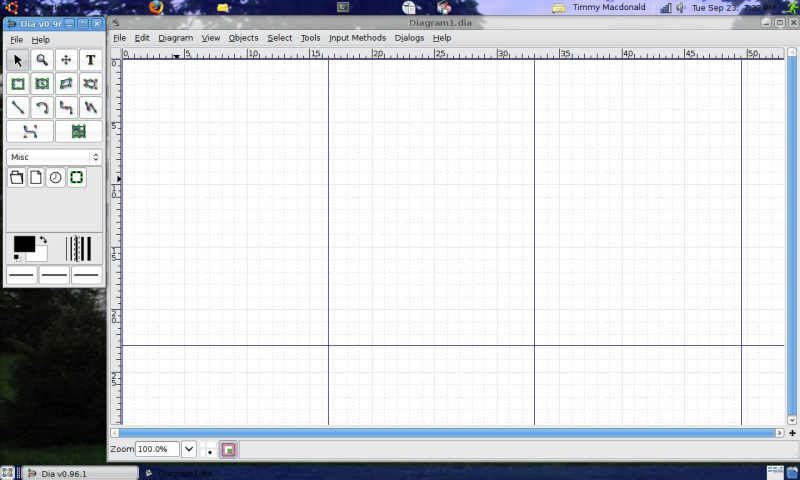Pick the Scroll diagram tool
Image resolution: width=800 pixels, height=480 pixels.
pyautogui.click(x=66, y=61)
